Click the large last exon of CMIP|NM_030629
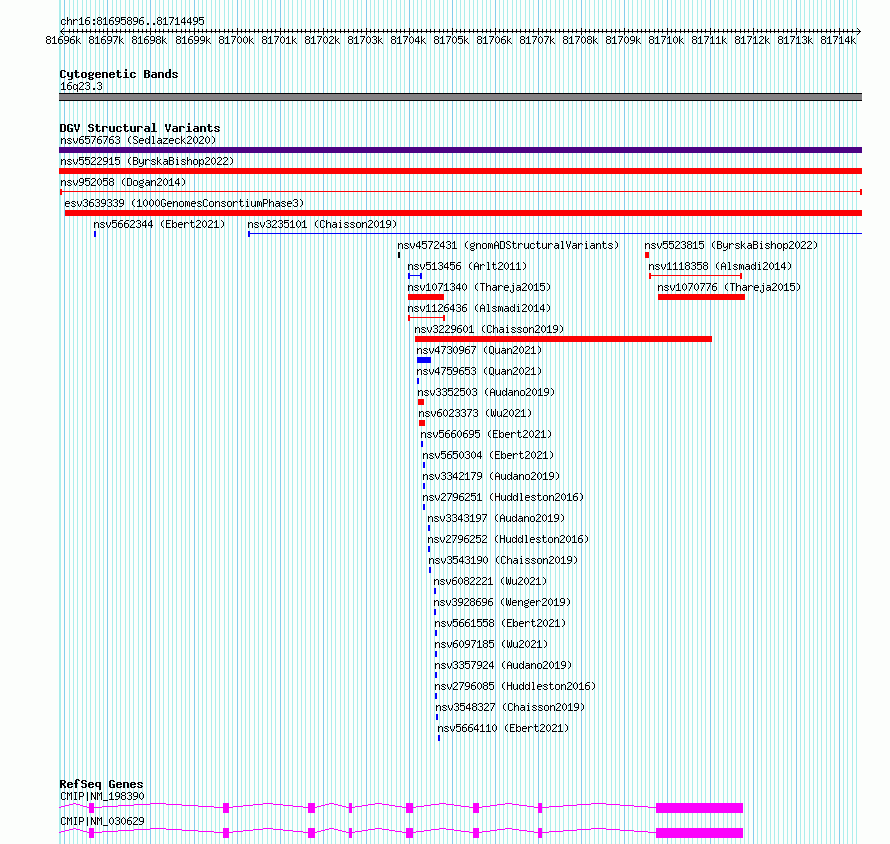 [699, 833]
